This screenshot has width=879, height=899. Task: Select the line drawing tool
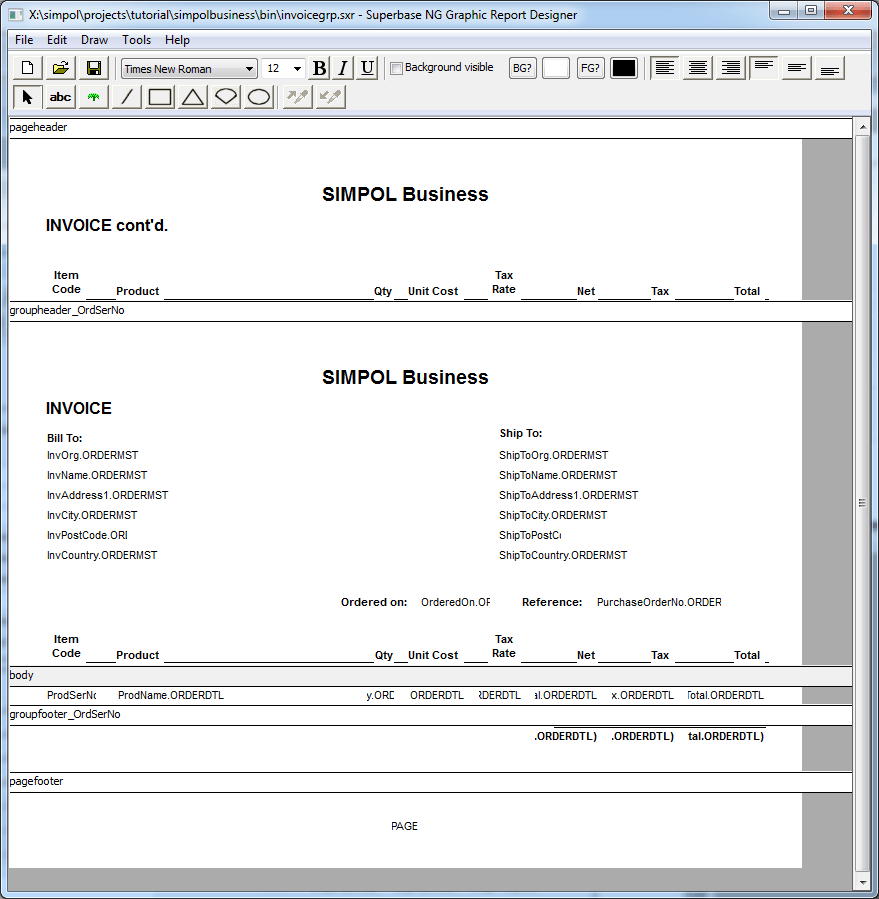[x=127, y=96]
